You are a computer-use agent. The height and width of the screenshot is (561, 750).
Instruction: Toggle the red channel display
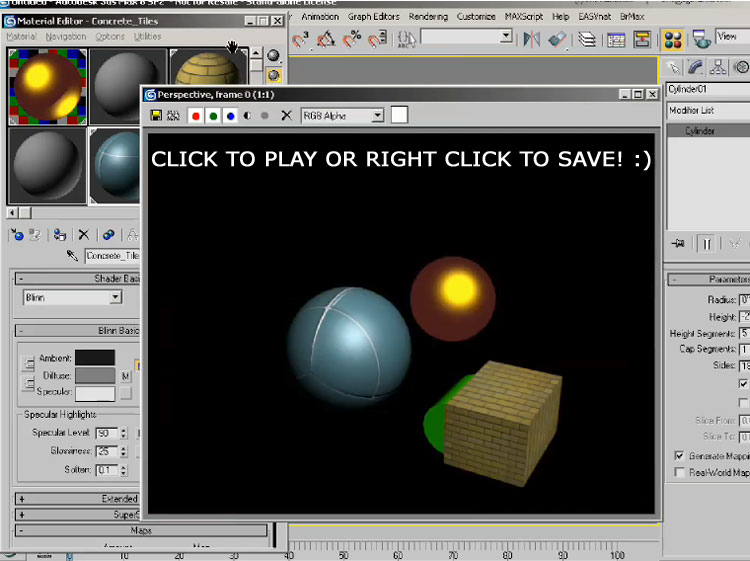pyautogui.click(x=196, y=116)
